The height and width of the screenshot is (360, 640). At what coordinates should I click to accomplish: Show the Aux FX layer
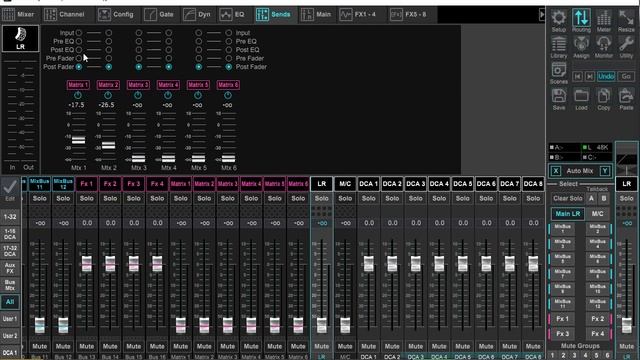click(10, 268)
